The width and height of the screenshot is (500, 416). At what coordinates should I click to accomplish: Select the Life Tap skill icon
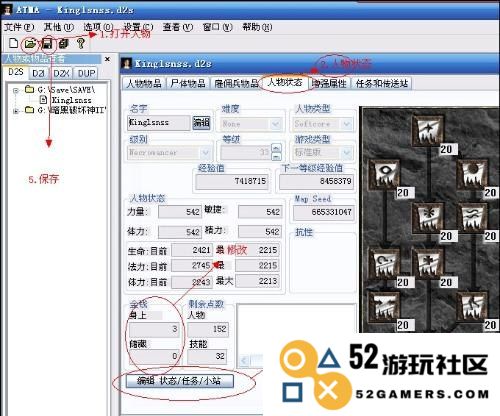[x=428, y=263]
